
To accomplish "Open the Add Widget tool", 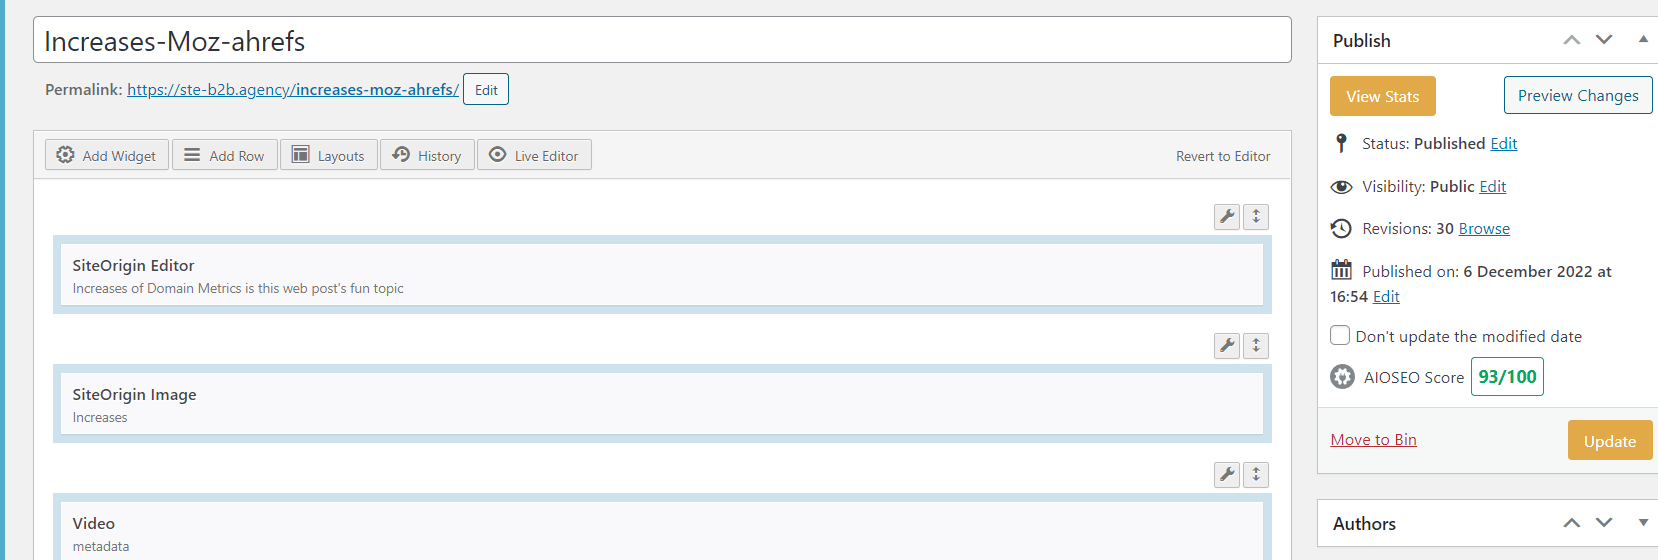I will pos(107,155).
